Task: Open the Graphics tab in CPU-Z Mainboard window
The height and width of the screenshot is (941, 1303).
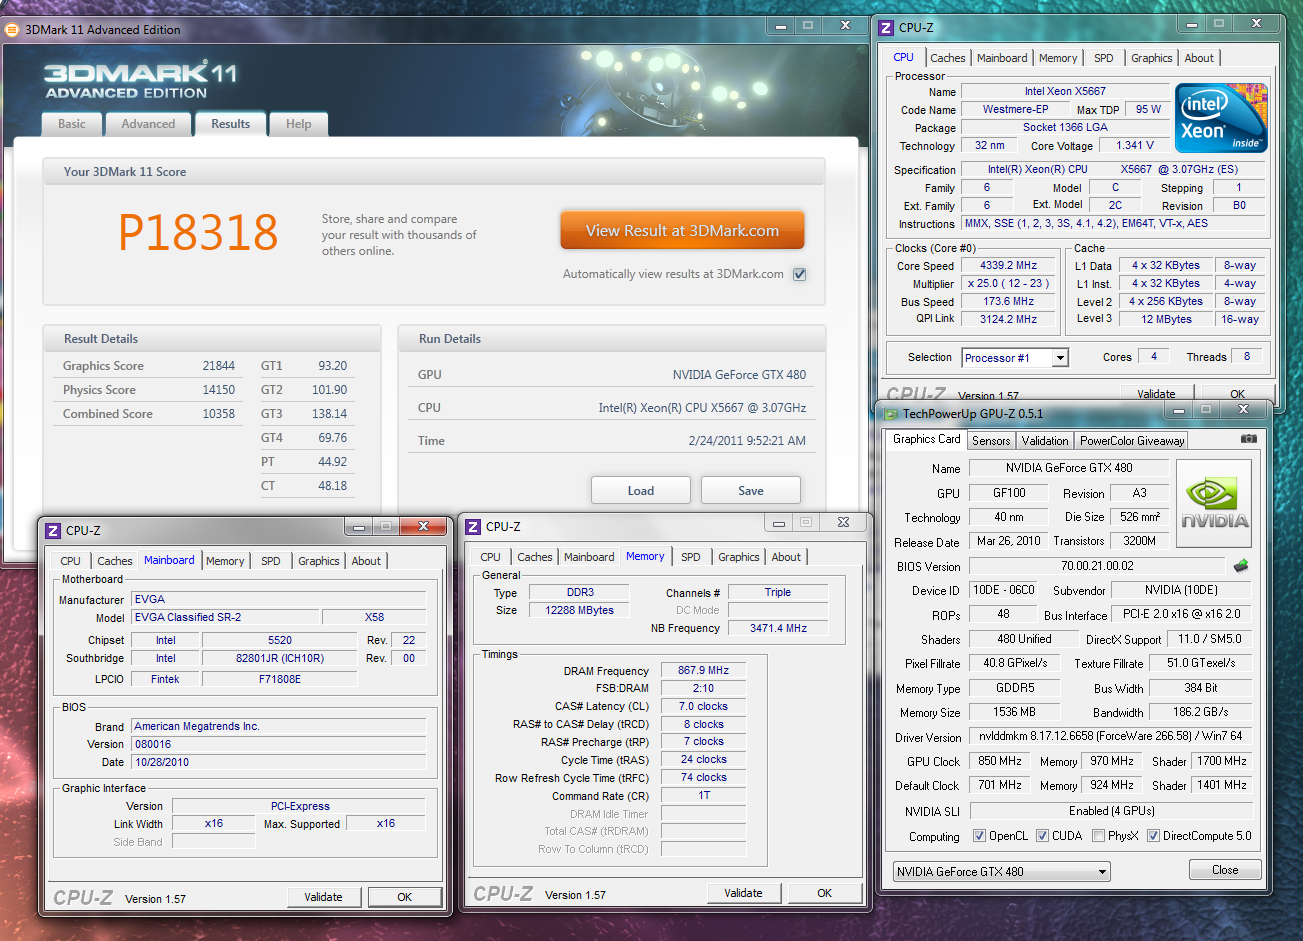Action: pos(319,561)
